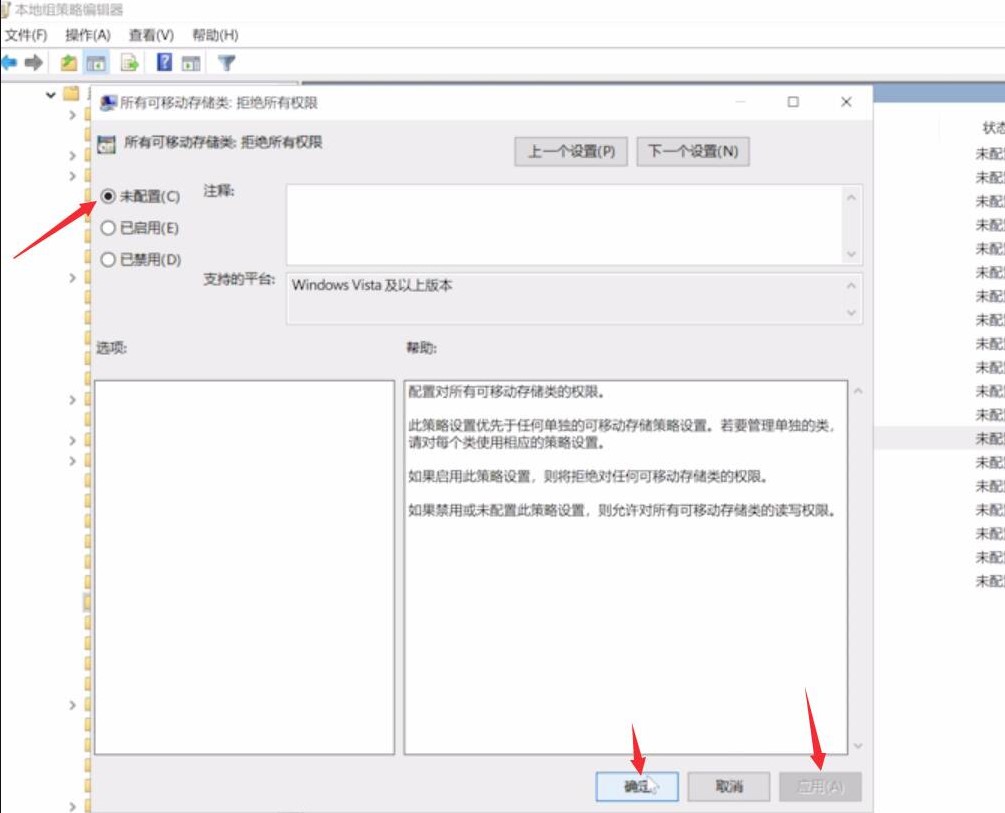This screenshot has width=1005, height=813.
Task: Click the 如果启用此策略设置 help paragraph
Action: [588, 476]
